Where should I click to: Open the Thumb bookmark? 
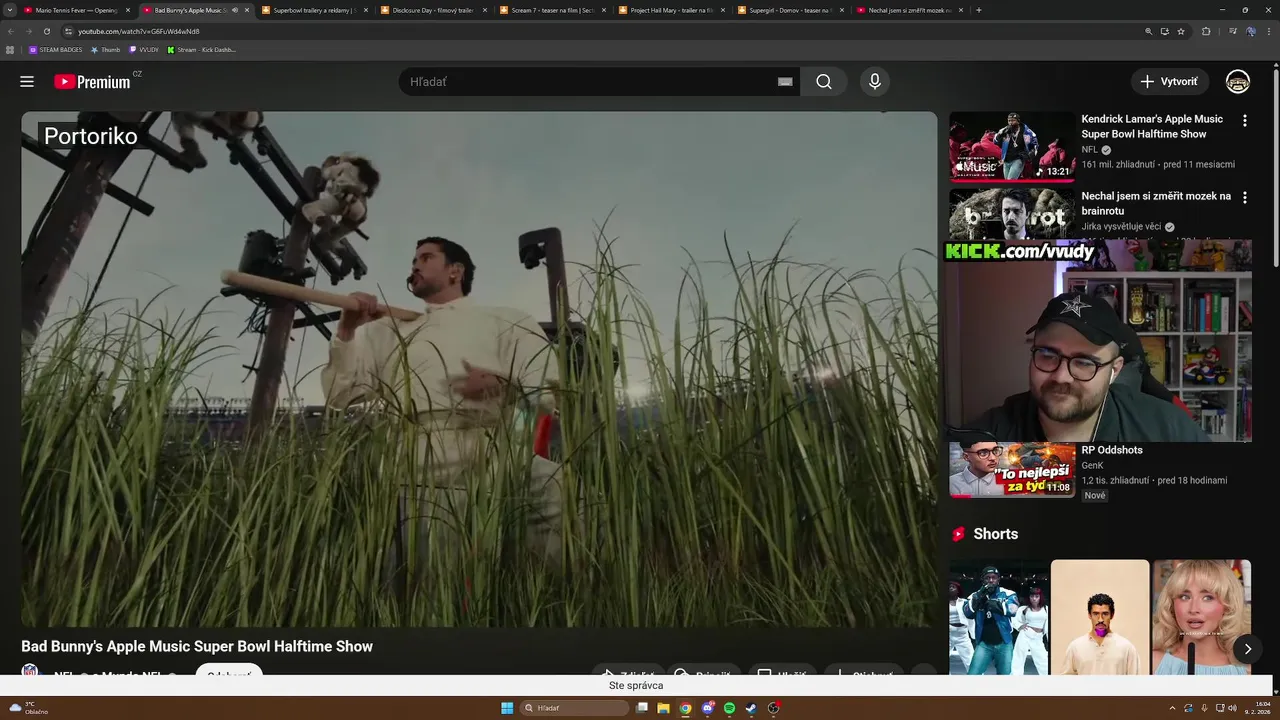point(105,50)
